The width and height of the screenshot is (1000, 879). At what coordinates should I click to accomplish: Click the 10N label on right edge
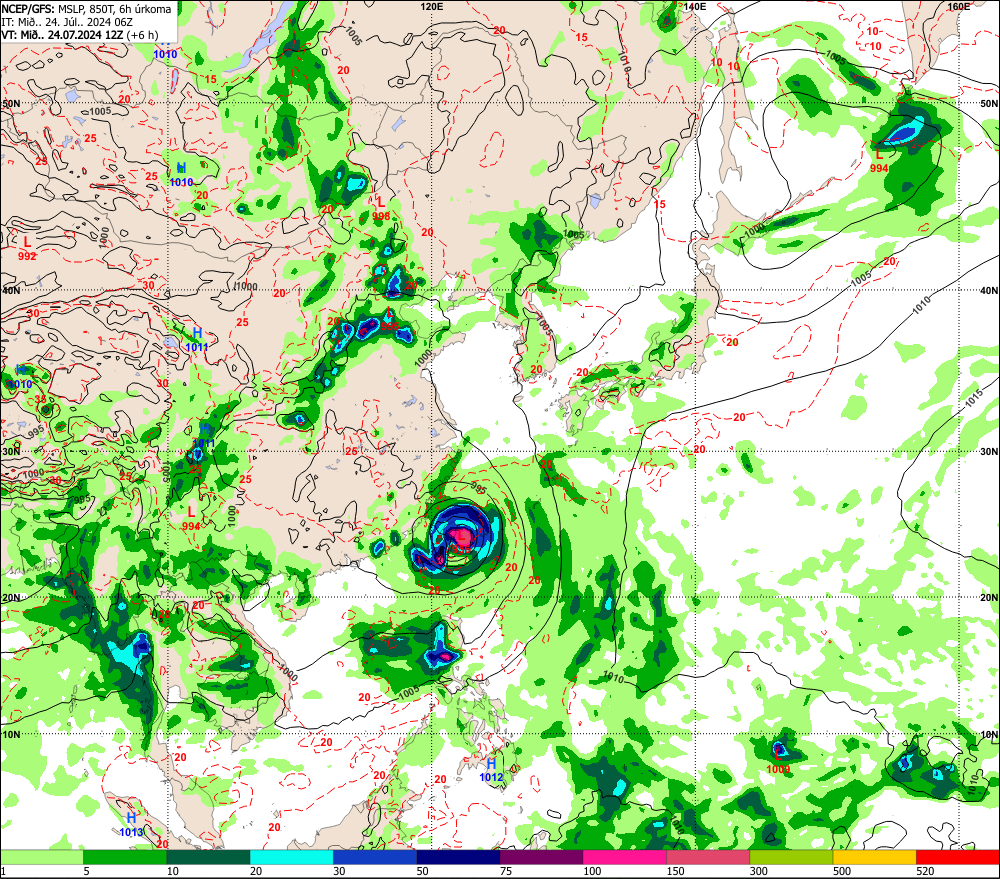coord(989,734)
